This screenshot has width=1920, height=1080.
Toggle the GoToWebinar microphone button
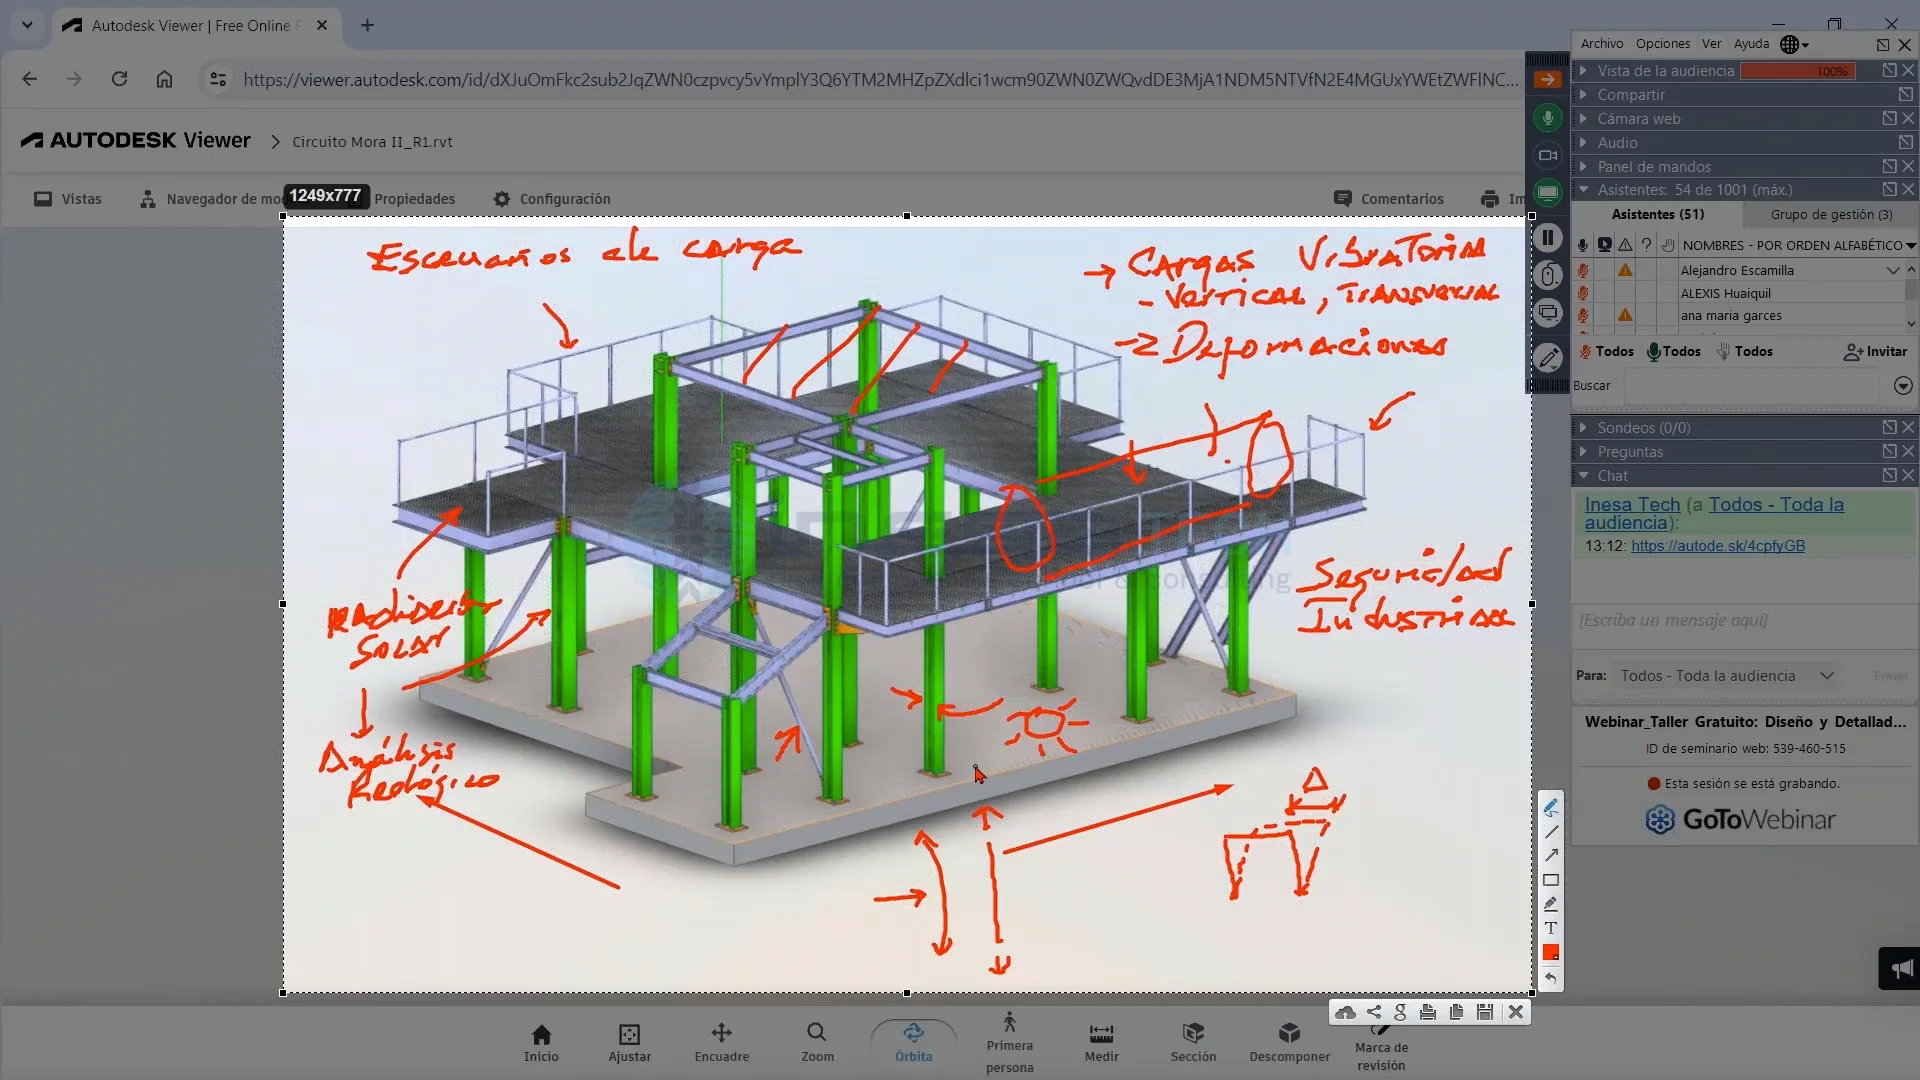click(x=1547, y=118)
